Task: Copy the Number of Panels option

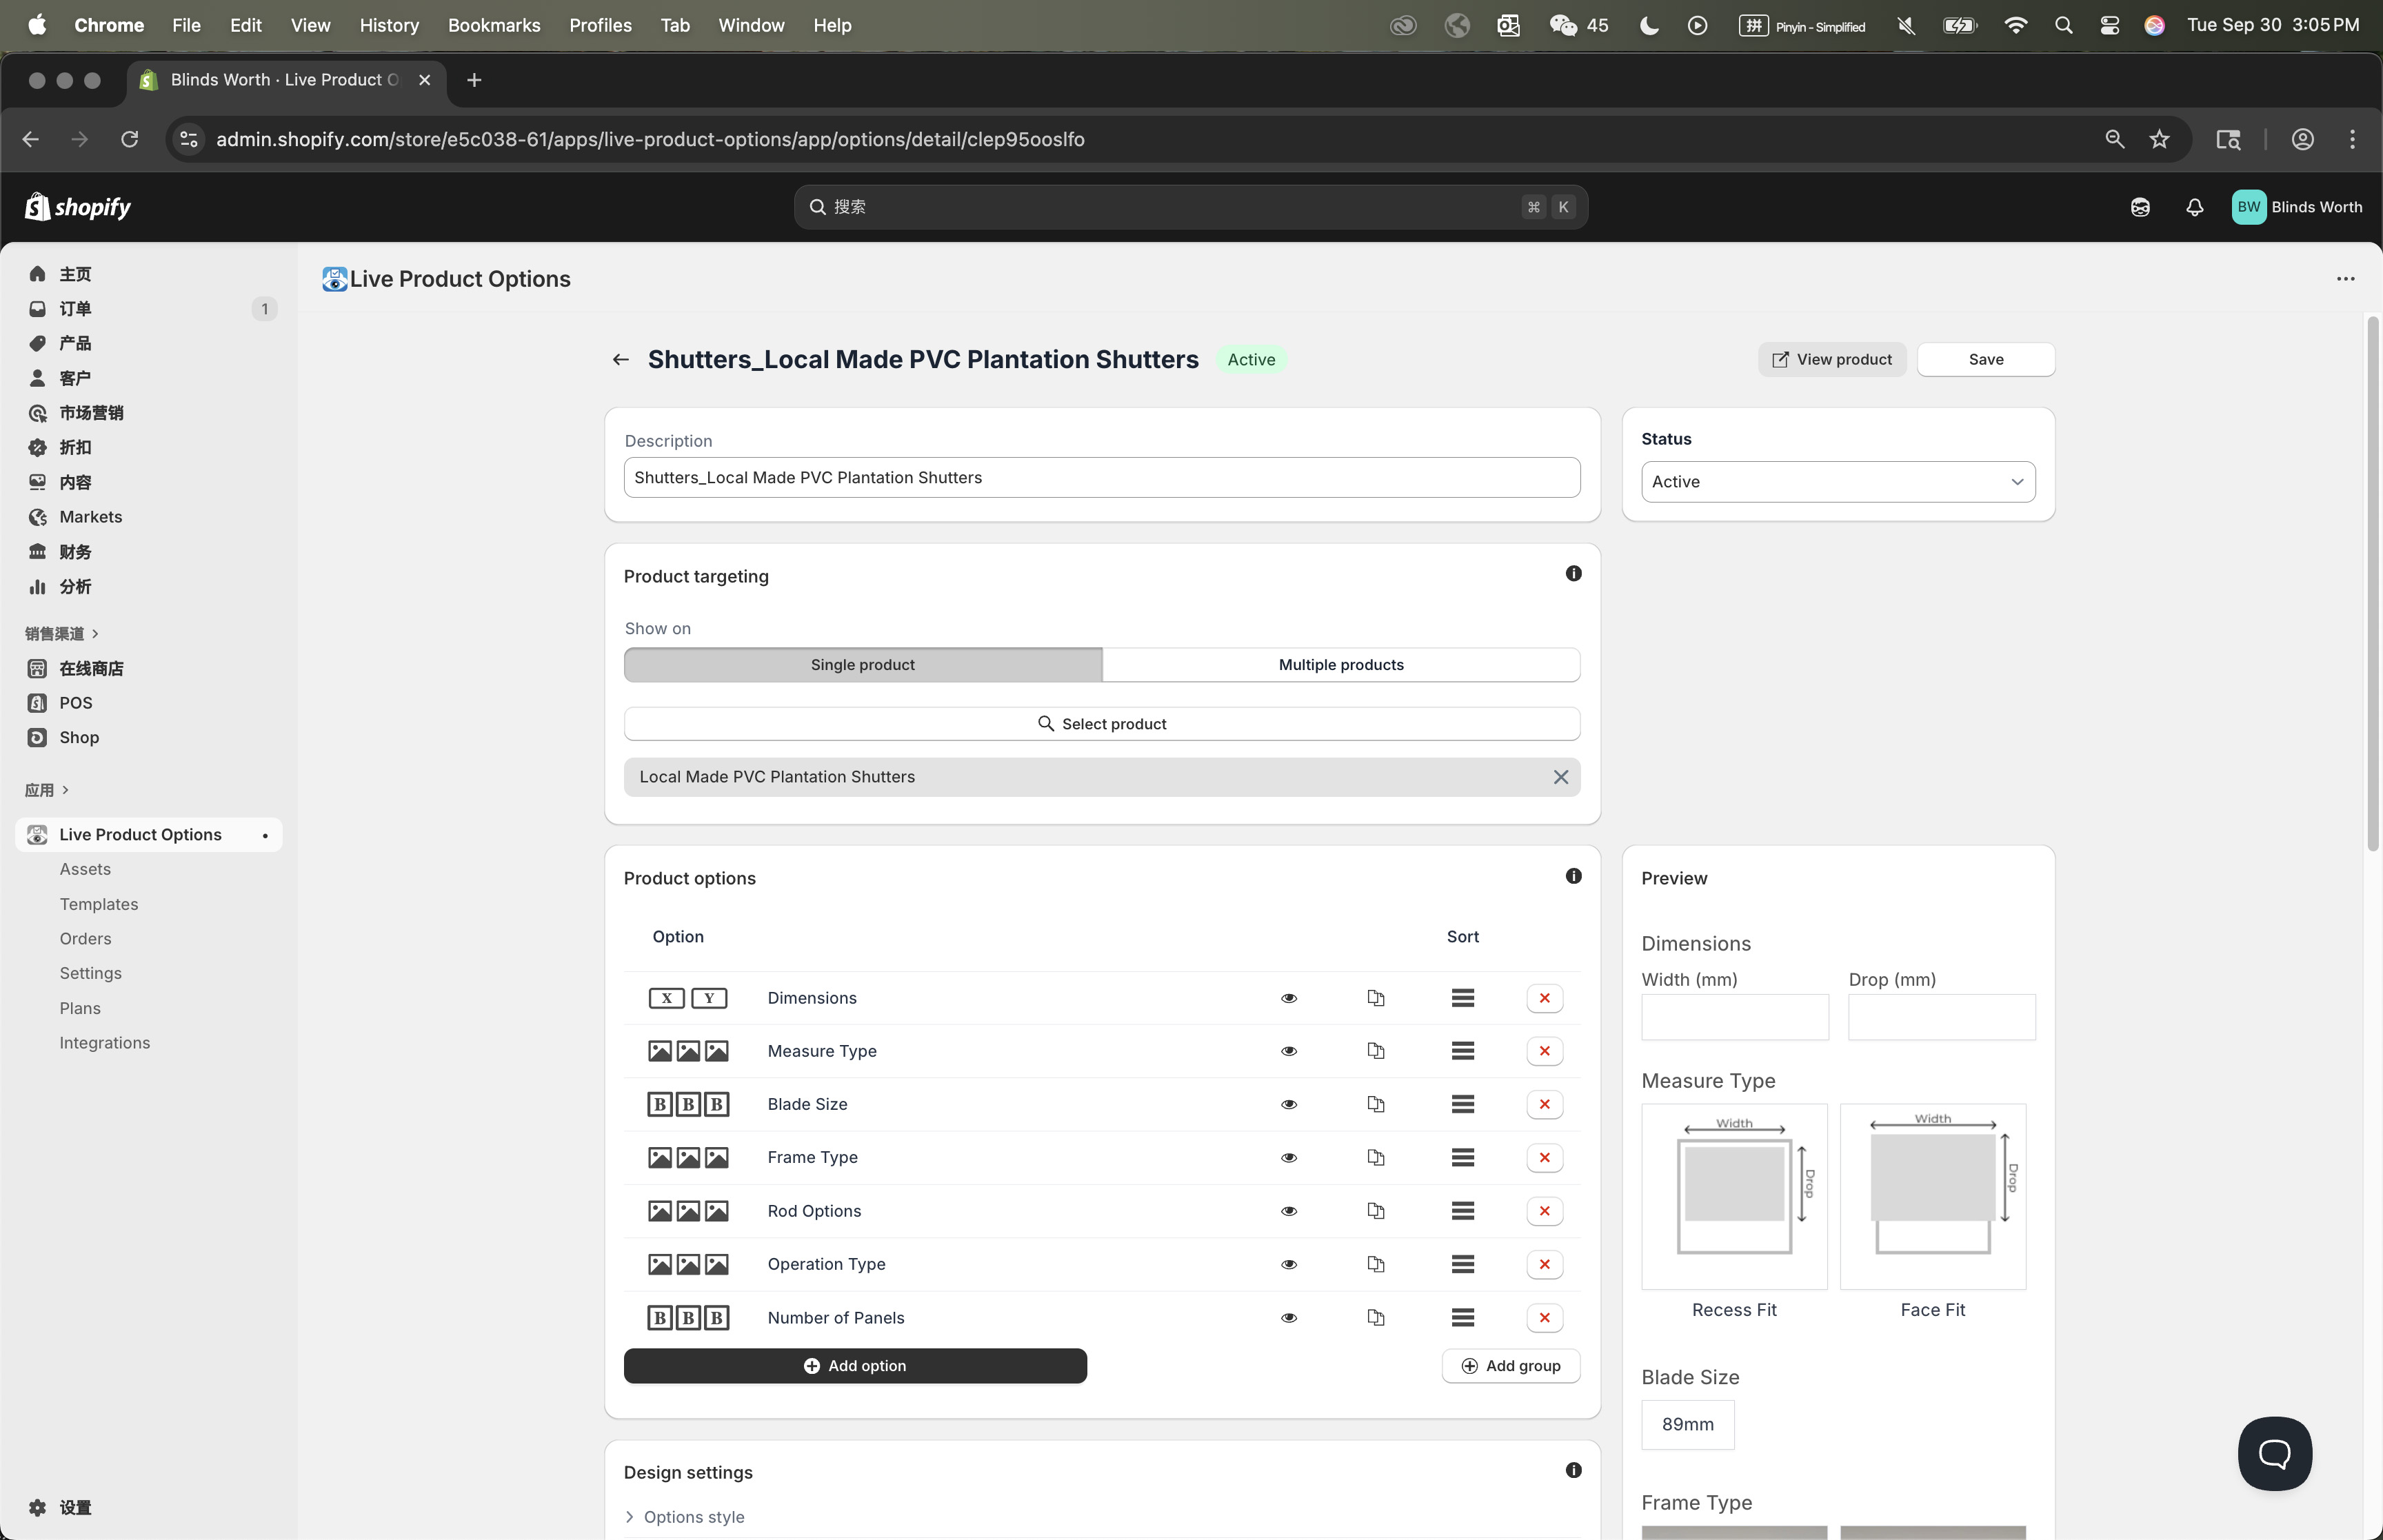Action: pos(1375,1318)
